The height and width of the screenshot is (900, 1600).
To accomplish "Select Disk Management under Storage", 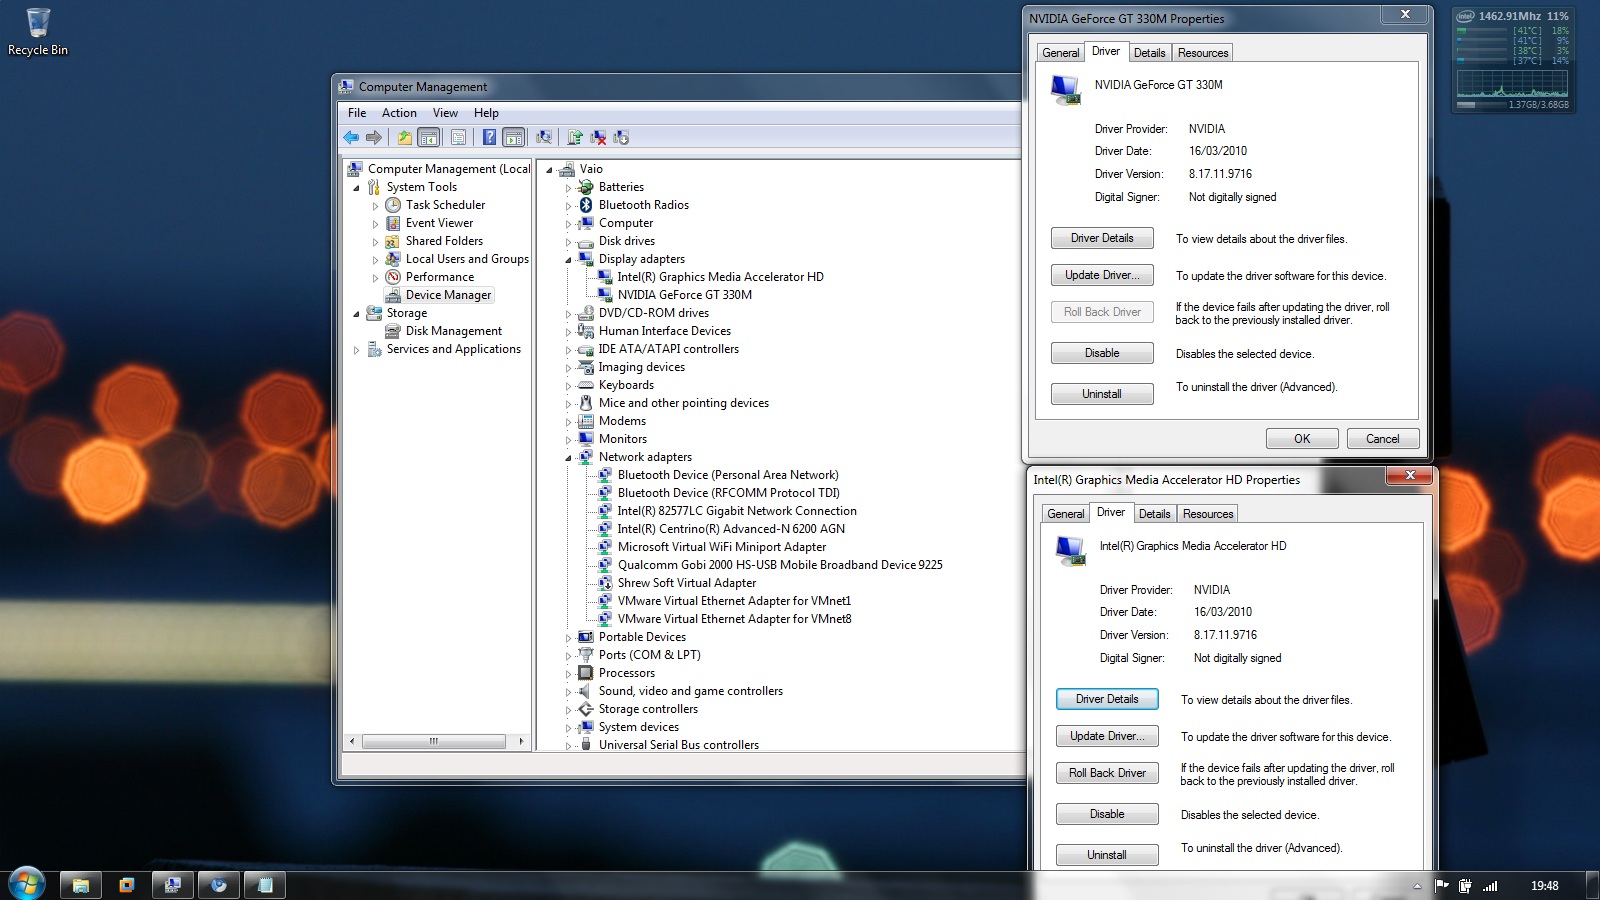I will pos(453,331).
